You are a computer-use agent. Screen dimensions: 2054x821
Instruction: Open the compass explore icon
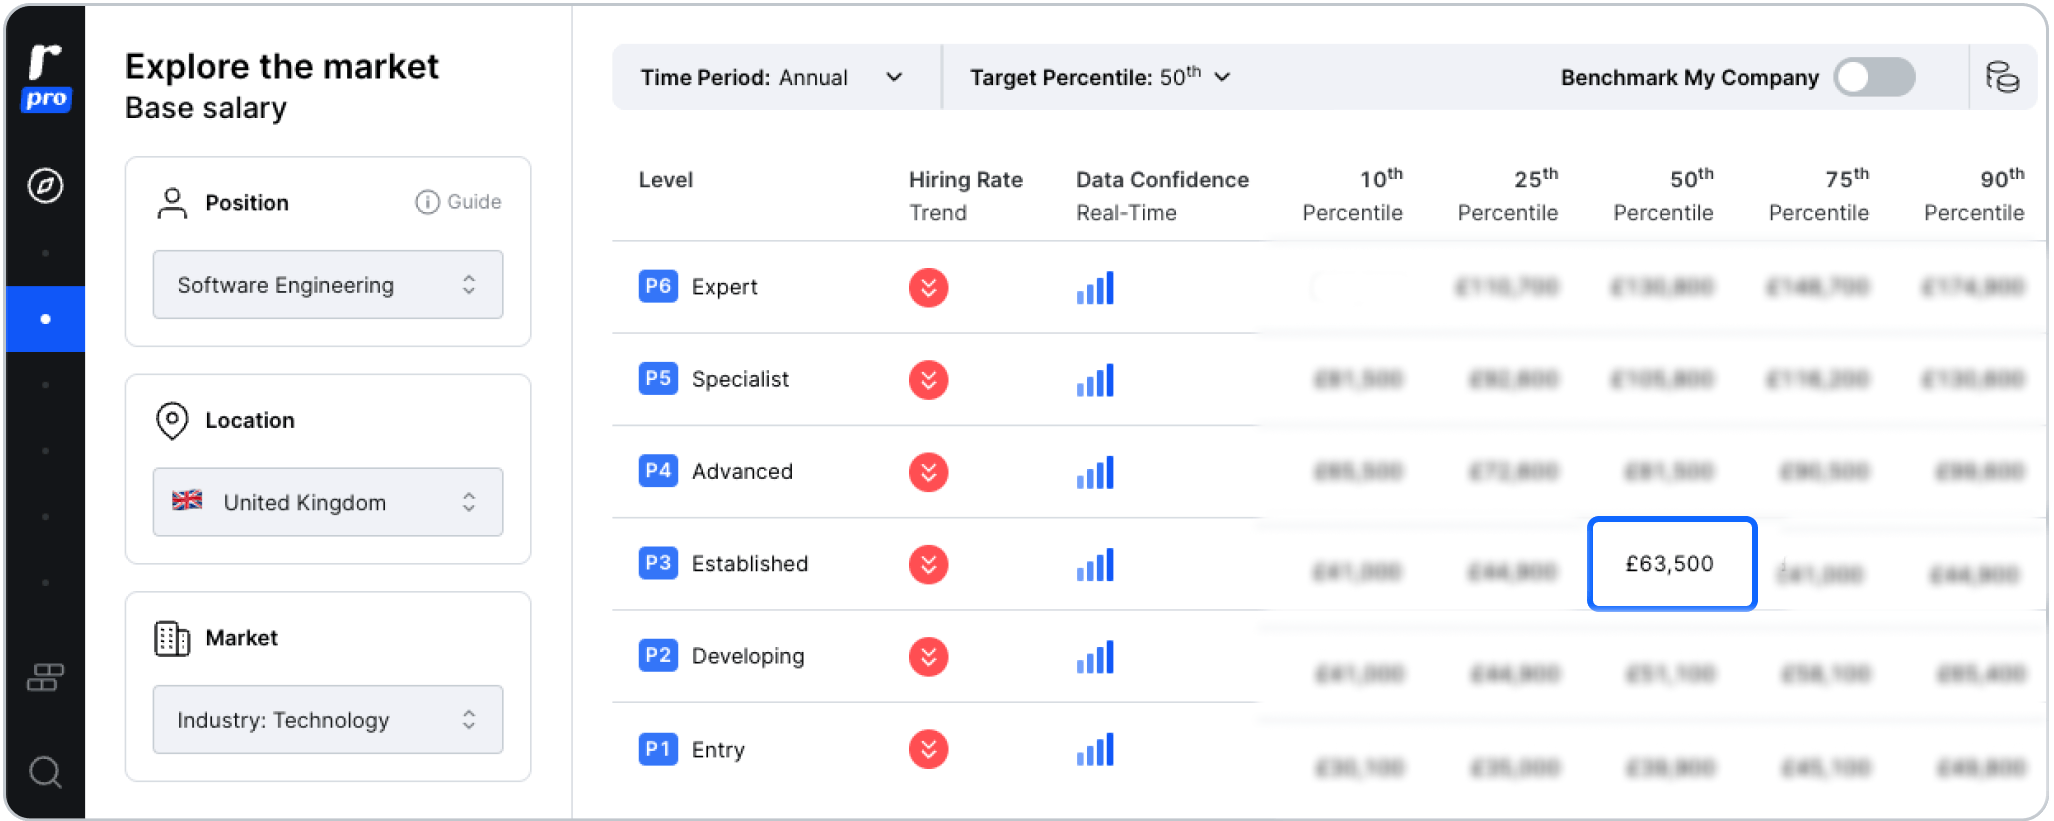point(45,185)
